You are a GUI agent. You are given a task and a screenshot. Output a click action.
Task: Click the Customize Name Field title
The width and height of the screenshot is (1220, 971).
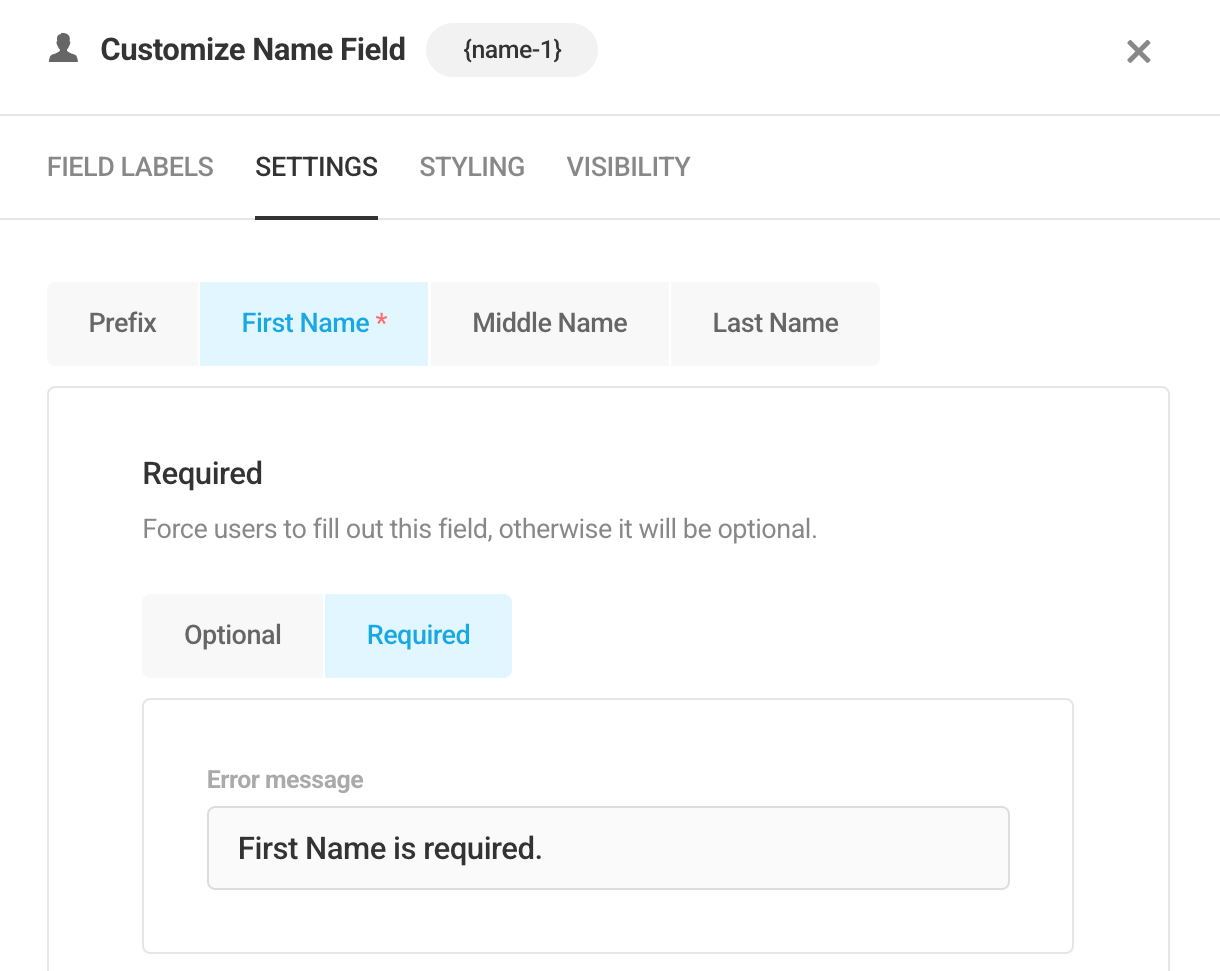coord(253,49)
